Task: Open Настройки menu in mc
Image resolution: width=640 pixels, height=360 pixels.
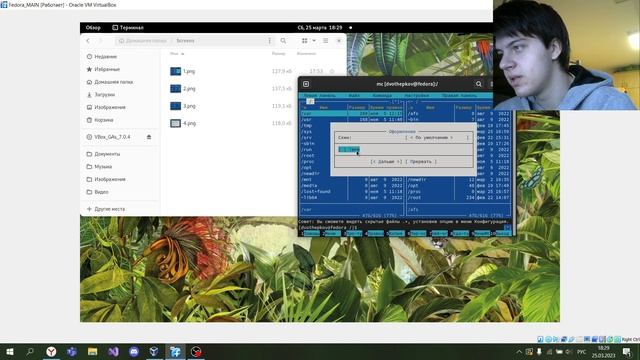Action: [x=417, y=96]
